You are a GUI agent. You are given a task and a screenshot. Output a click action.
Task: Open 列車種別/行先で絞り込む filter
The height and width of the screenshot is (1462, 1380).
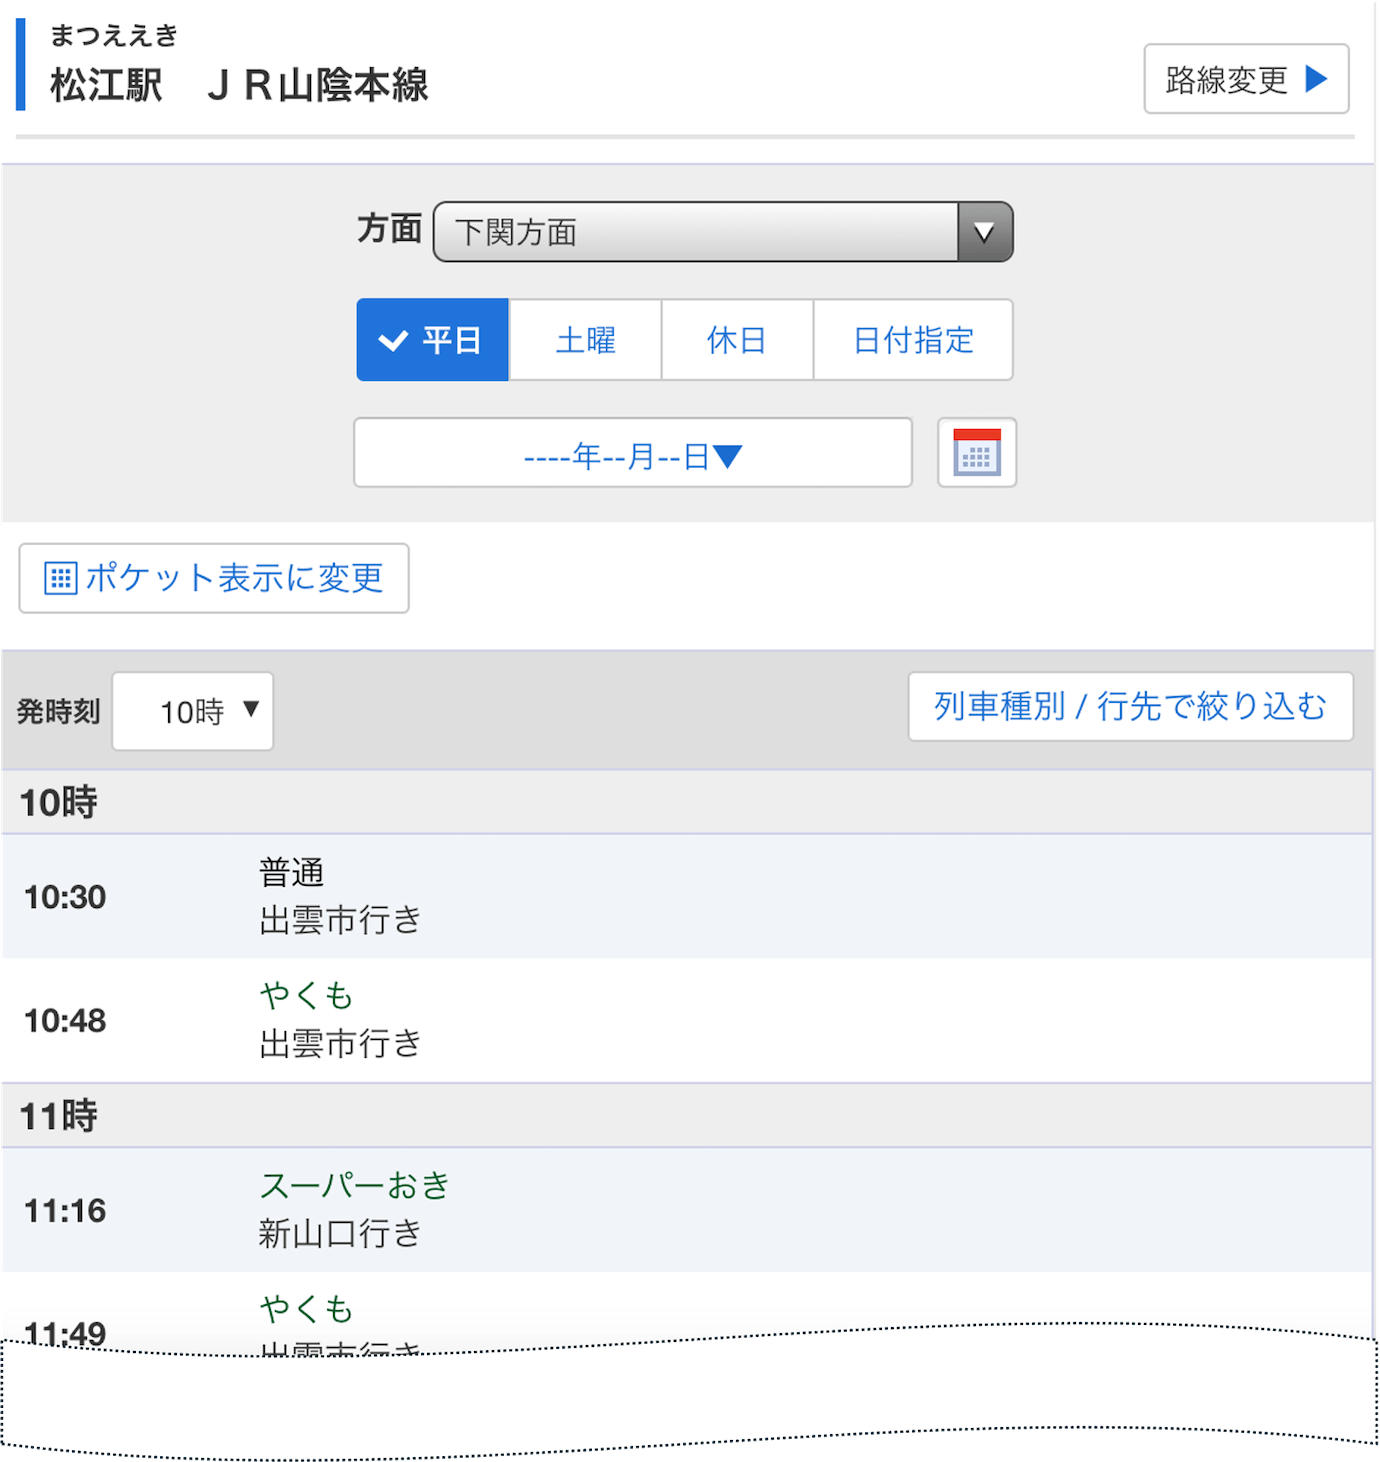[1131, 706]
